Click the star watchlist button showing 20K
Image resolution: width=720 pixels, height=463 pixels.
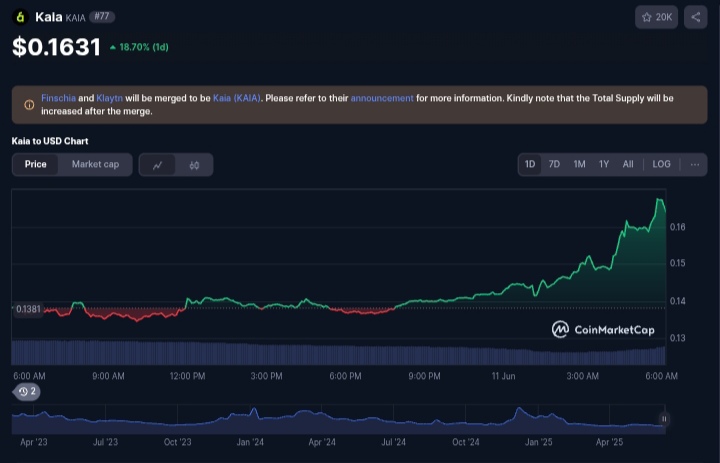(x=657, y=17)
